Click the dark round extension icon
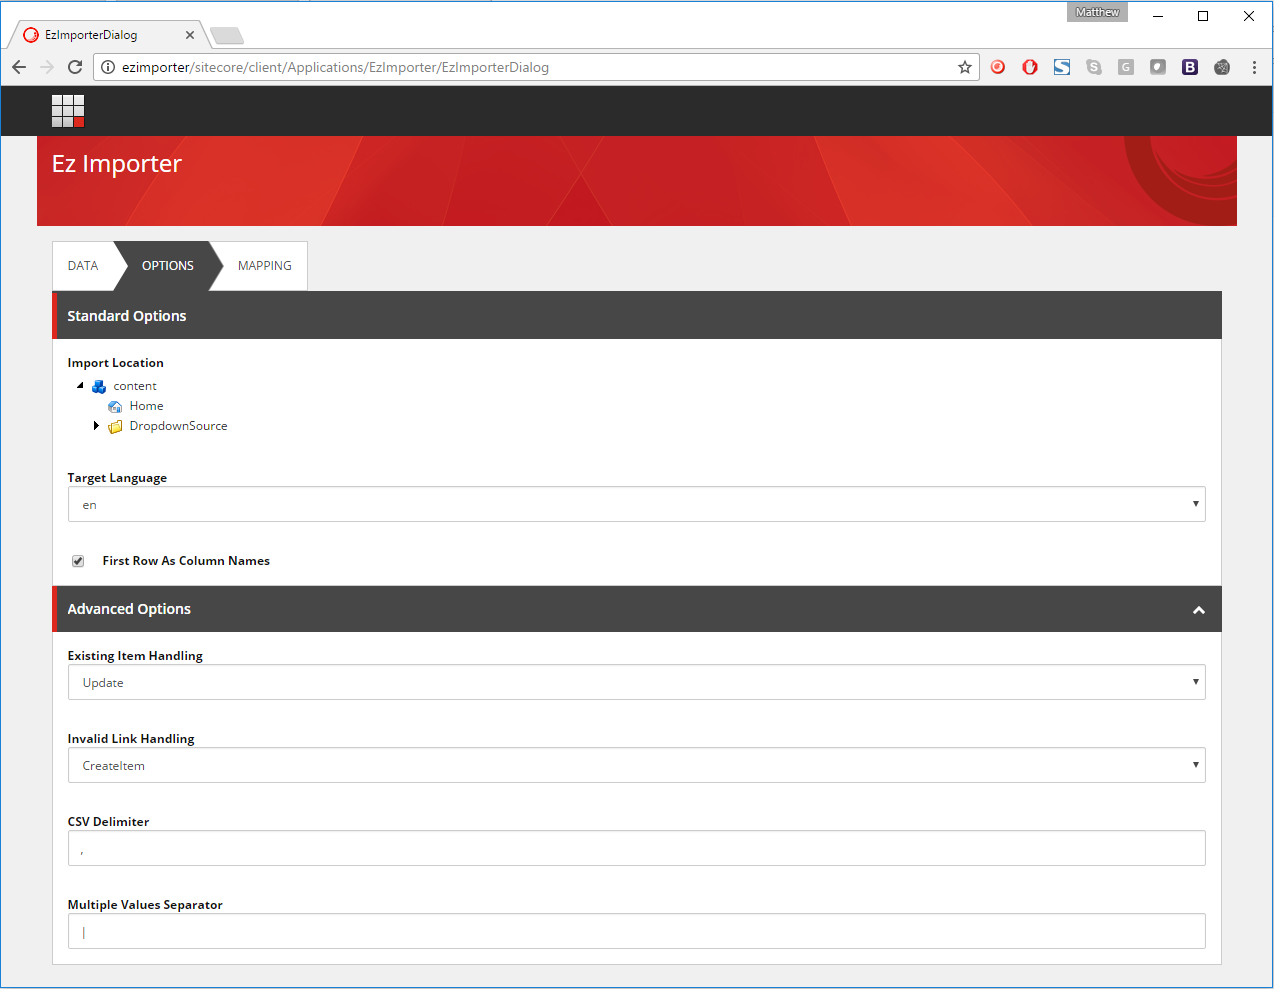1274x989 pixels. (1222, 67)
